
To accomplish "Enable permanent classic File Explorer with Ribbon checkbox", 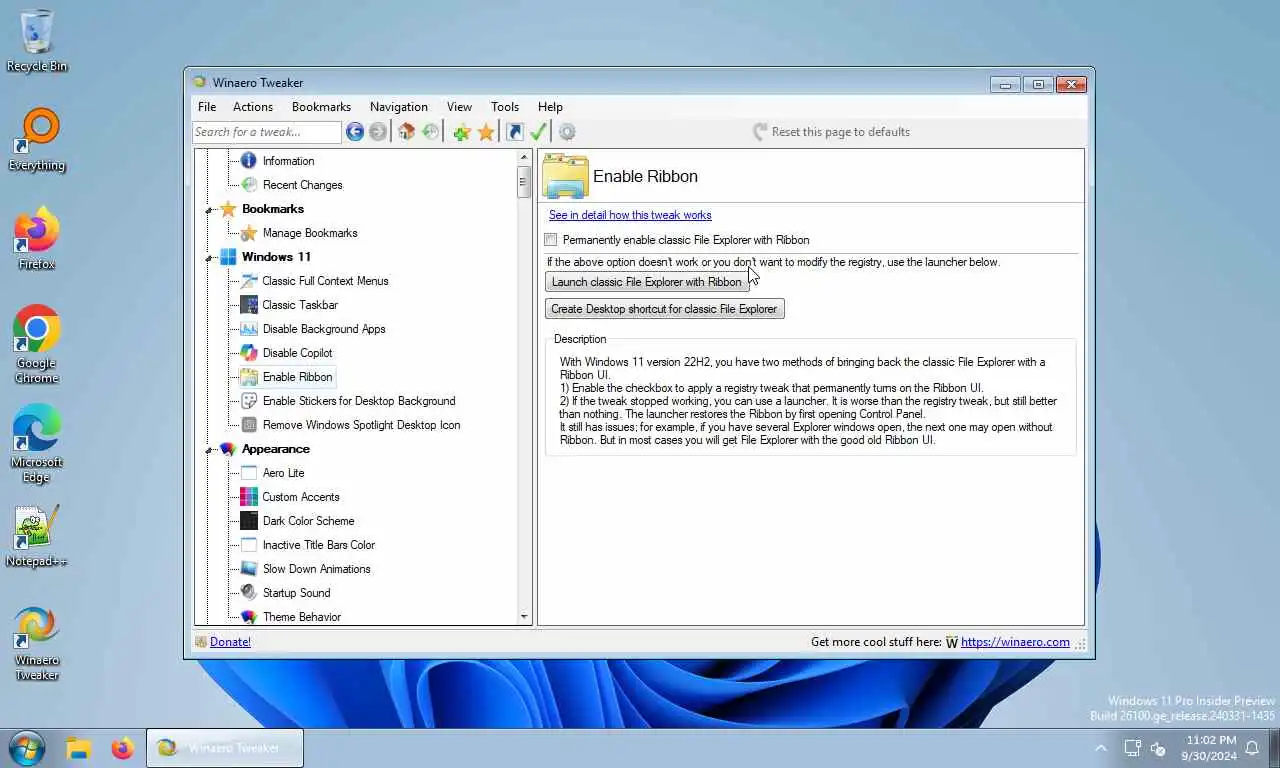I will (x=551, y=240).
